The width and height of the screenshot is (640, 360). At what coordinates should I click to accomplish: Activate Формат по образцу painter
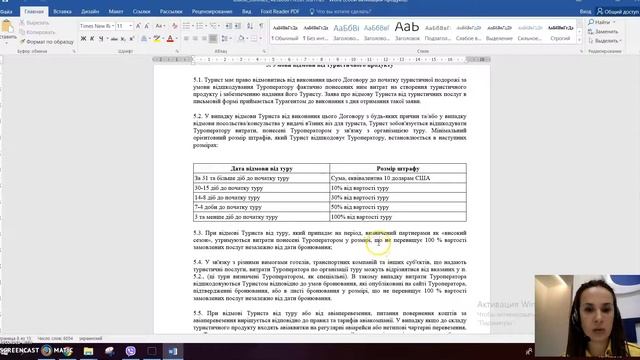click(47, 42)
